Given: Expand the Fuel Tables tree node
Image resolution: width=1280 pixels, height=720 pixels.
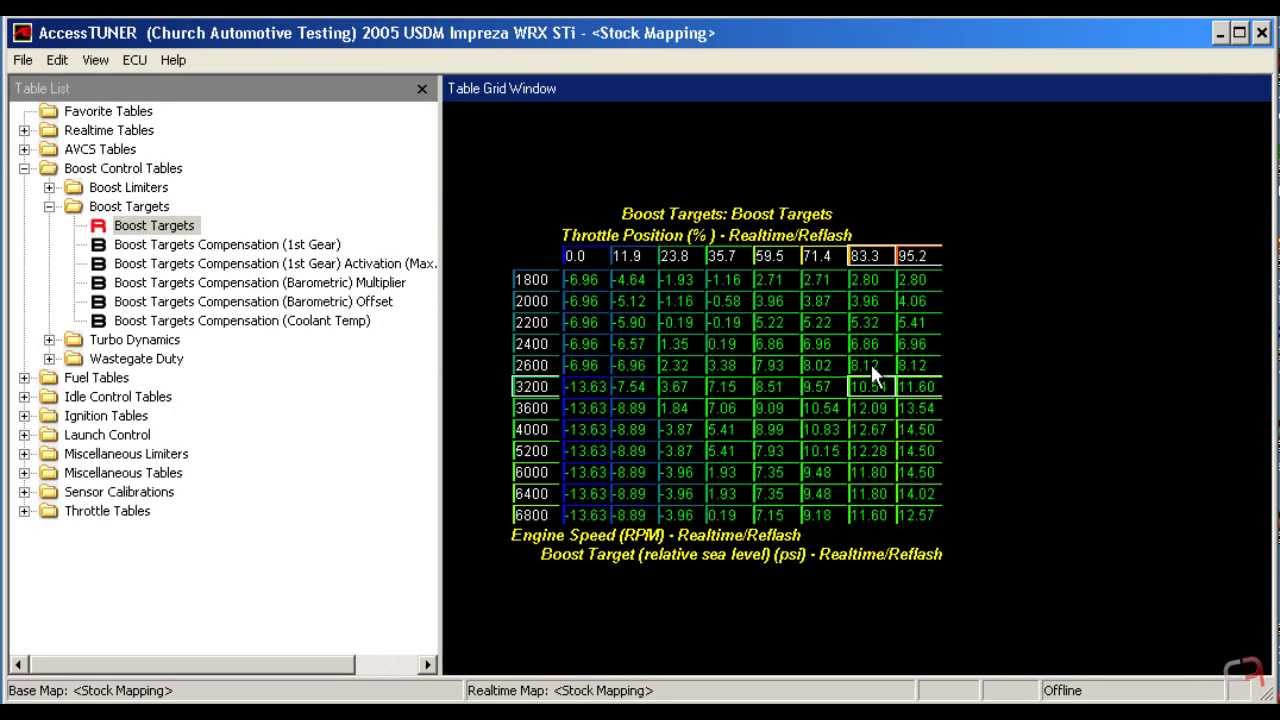Looking at the screenshot, I should point(24,378).
